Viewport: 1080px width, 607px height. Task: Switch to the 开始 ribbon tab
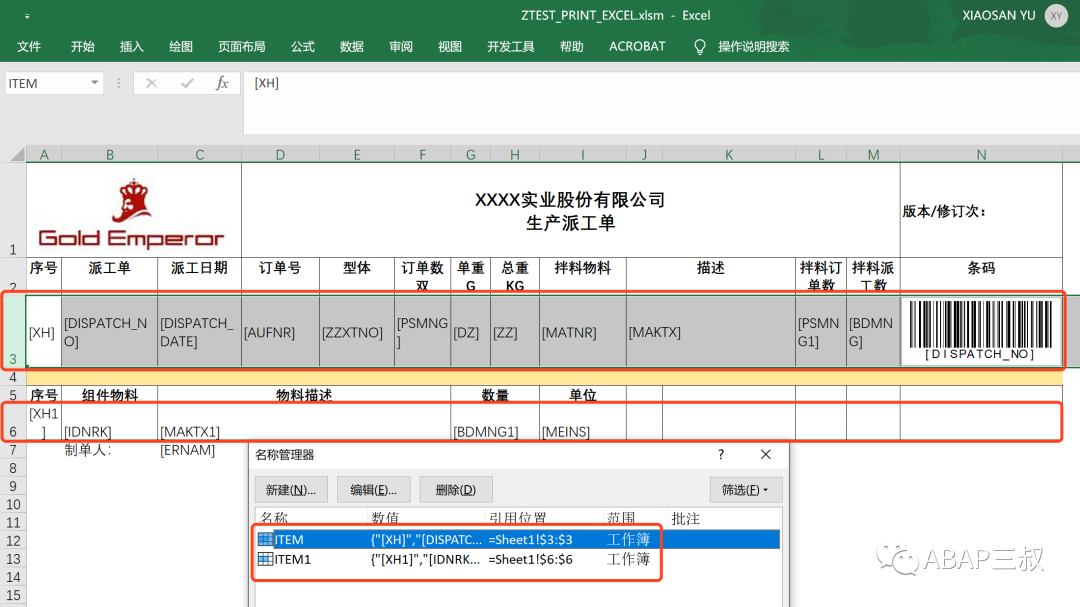(83, 47)
